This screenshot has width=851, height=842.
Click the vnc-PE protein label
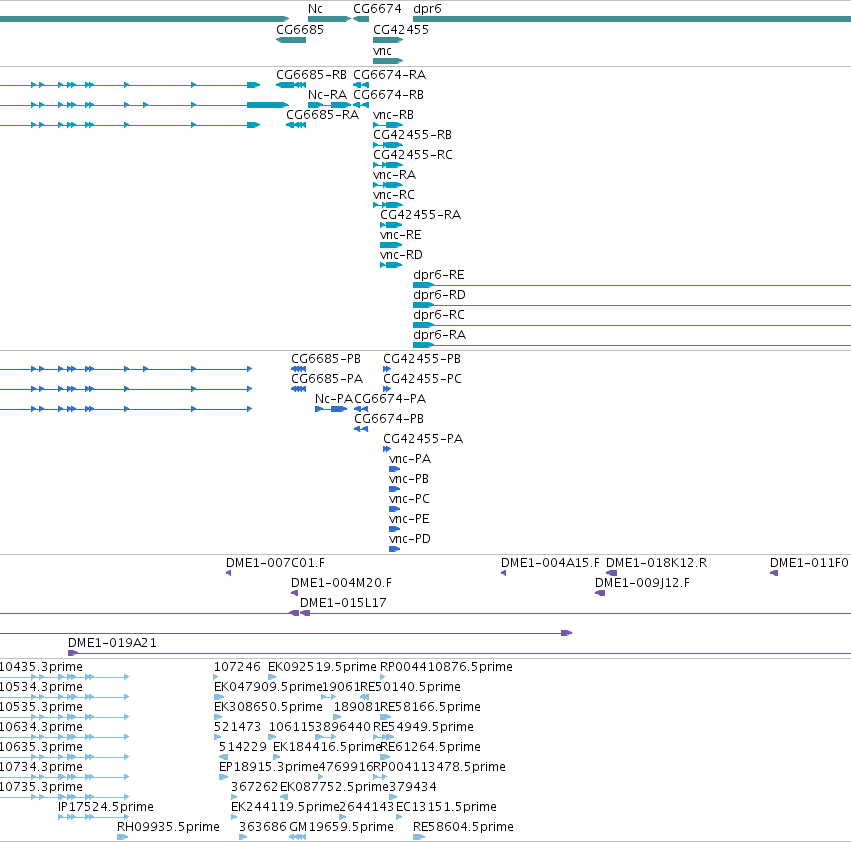coord(409,518)
